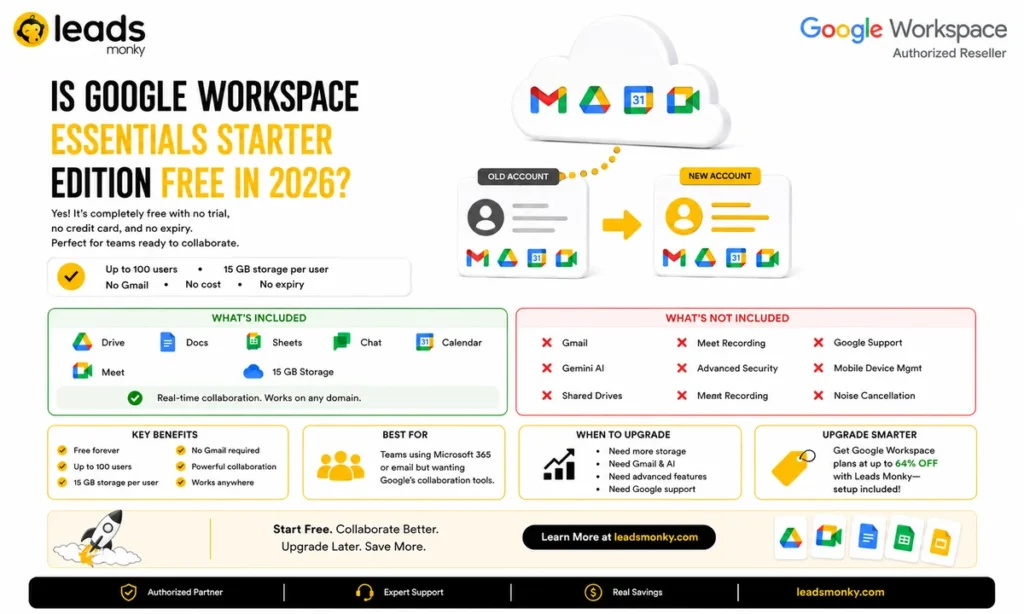The width and height of the screenshot is (1024, 614).
Task: Click the red X next to Gmail
Action: point(547,342)
